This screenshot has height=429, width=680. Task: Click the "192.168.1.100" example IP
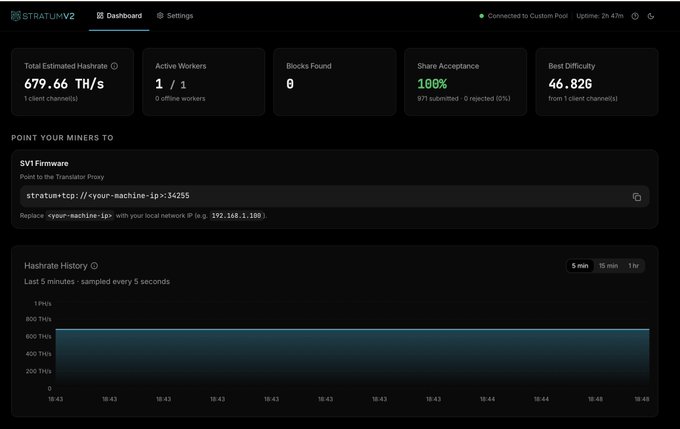click(x=236, y=216)
